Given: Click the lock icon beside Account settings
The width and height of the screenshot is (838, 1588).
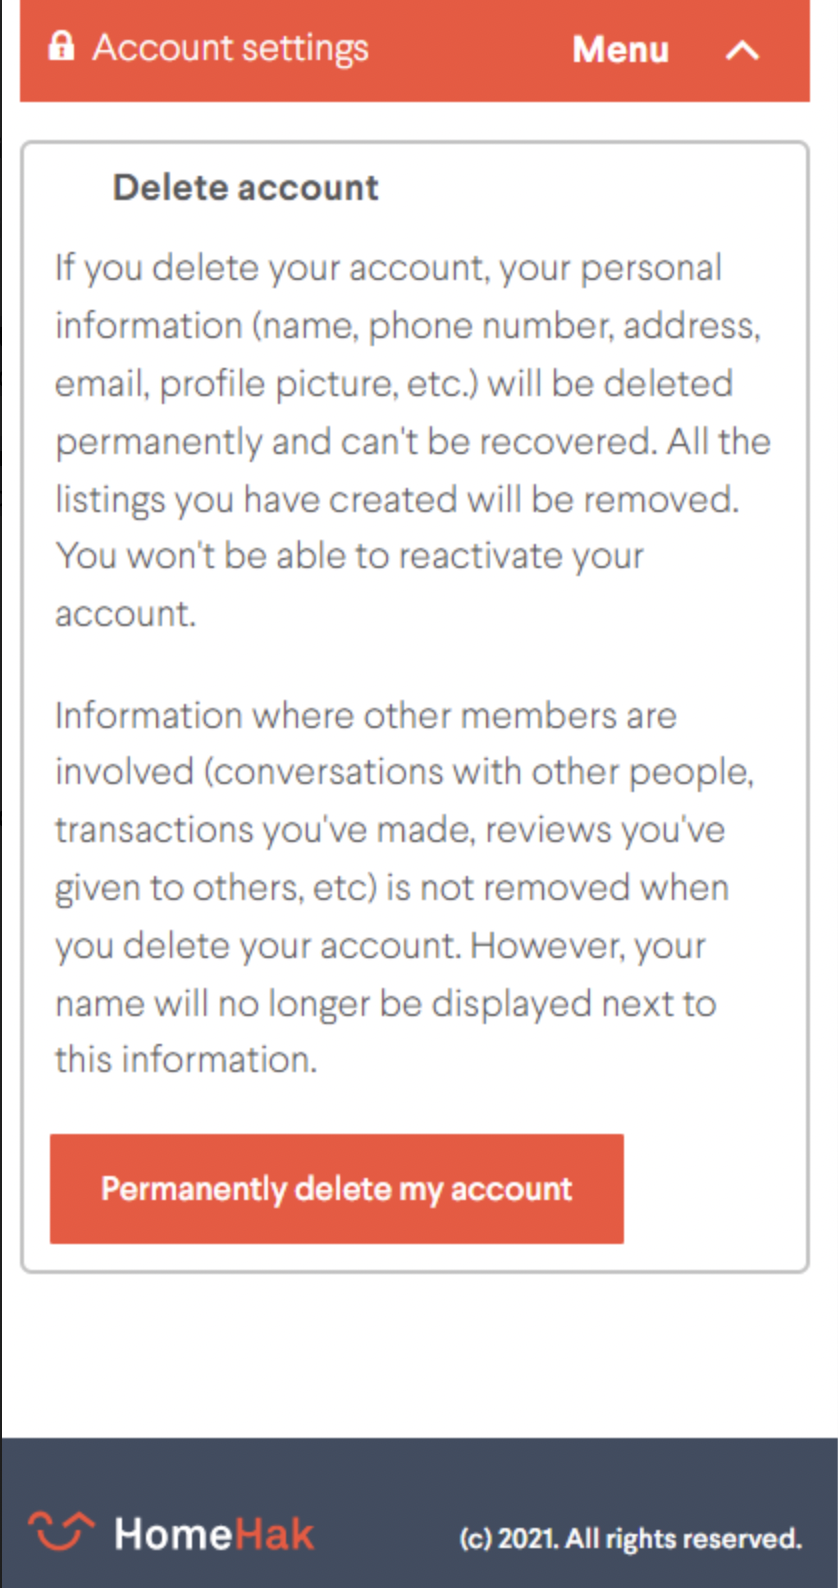Looking at the screenshot, I should (61, 46).
